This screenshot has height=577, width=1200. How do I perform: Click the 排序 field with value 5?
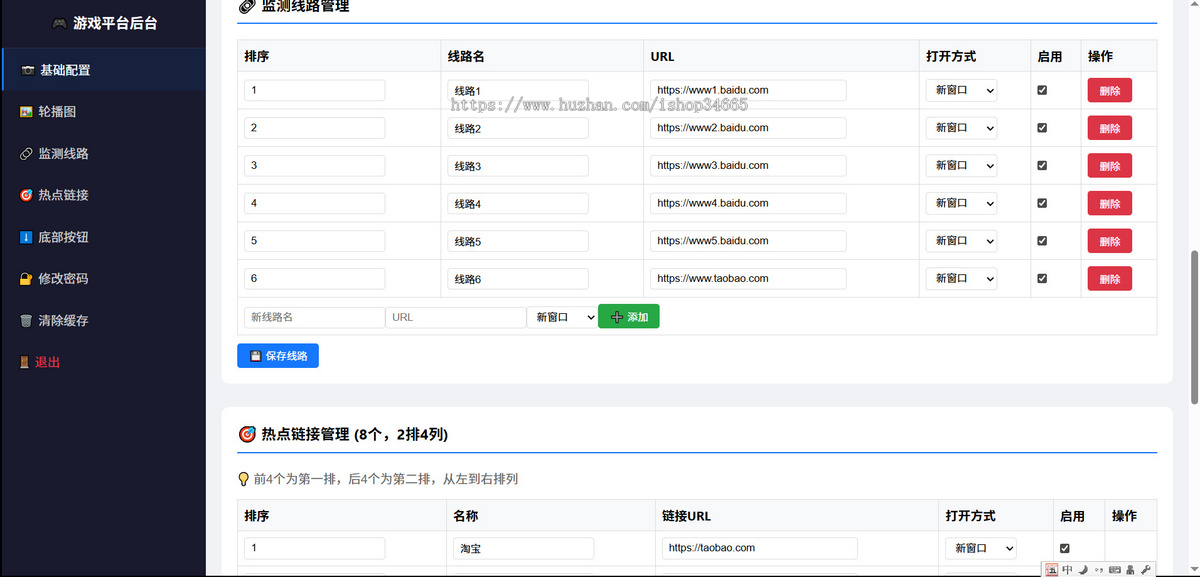(314, 241)
